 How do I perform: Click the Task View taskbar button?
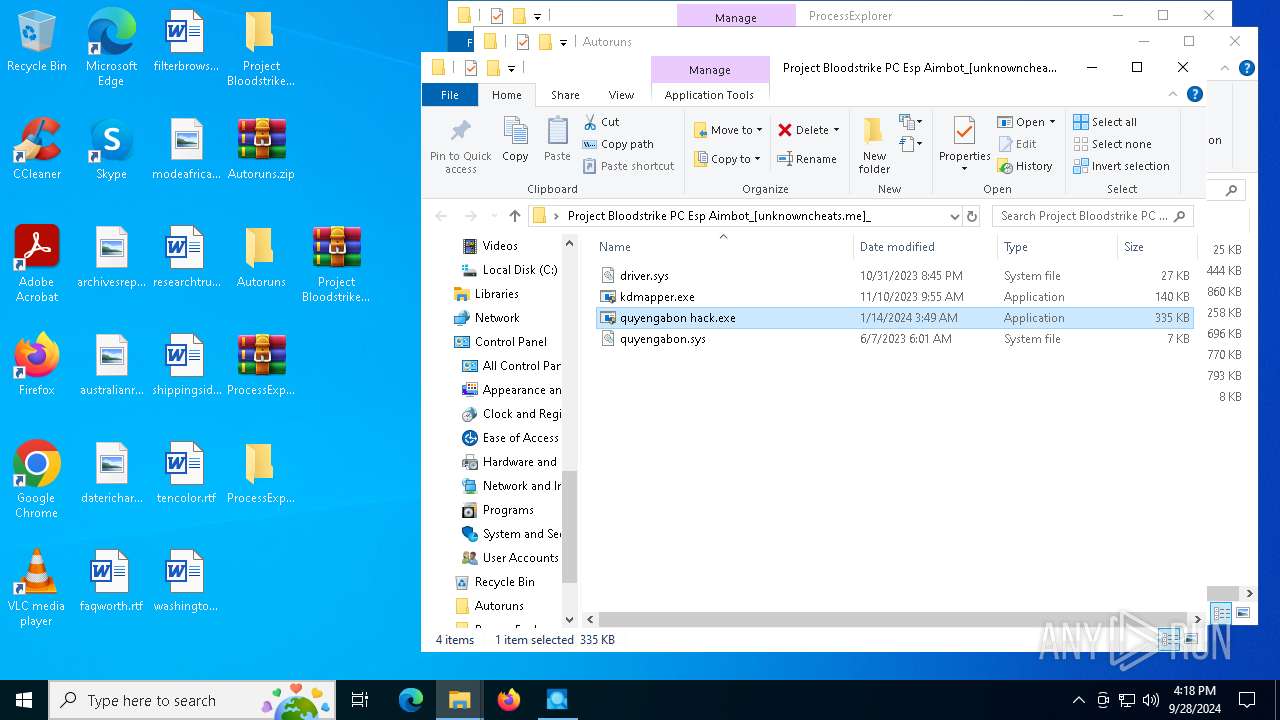point(360,700)
